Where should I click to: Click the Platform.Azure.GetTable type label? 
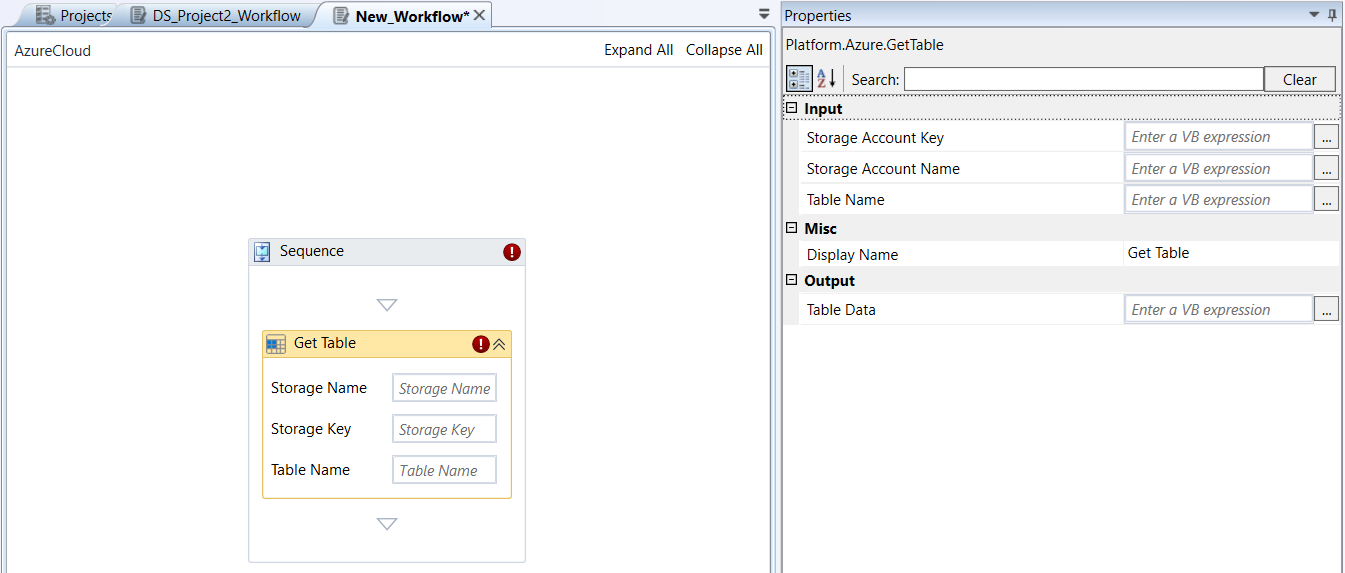click(864, 45)
